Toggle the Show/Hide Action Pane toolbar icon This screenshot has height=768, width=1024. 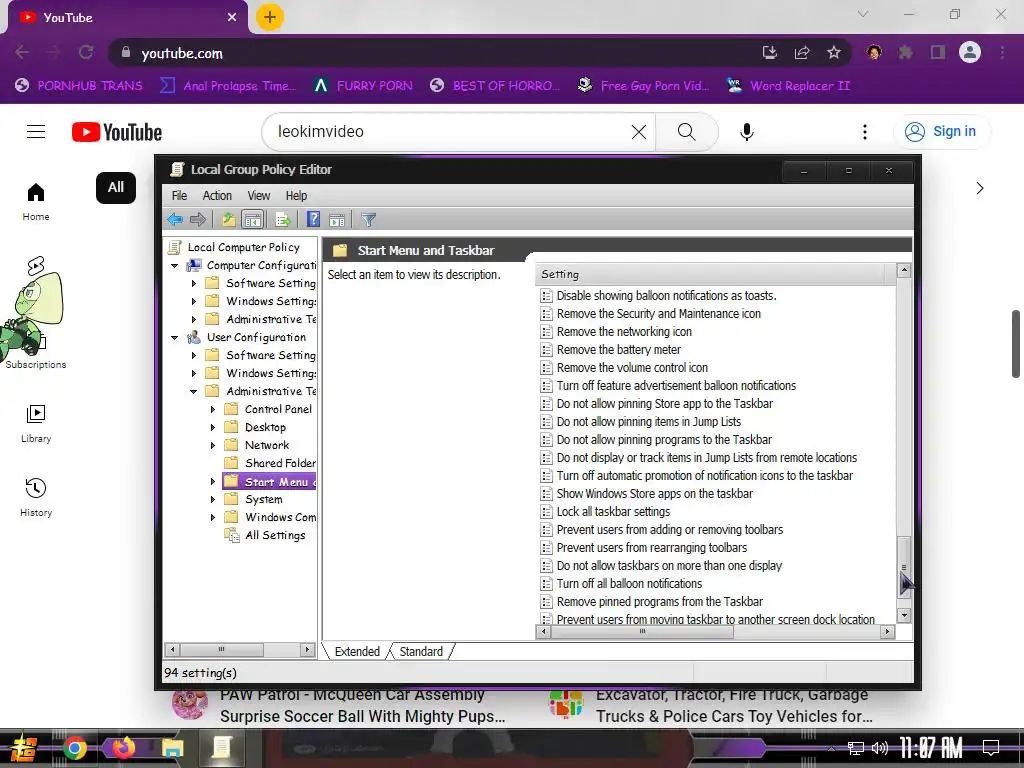(337, 220)
